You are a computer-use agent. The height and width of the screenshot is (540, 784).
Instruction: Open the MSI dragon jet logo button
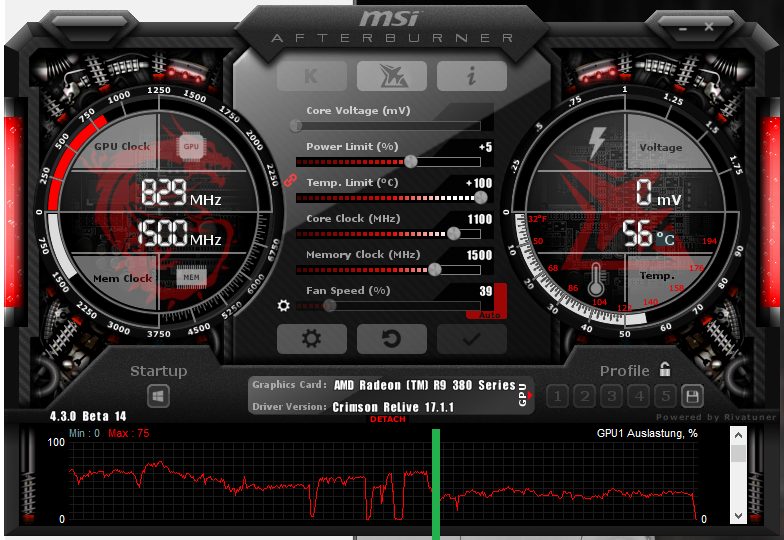392,76
